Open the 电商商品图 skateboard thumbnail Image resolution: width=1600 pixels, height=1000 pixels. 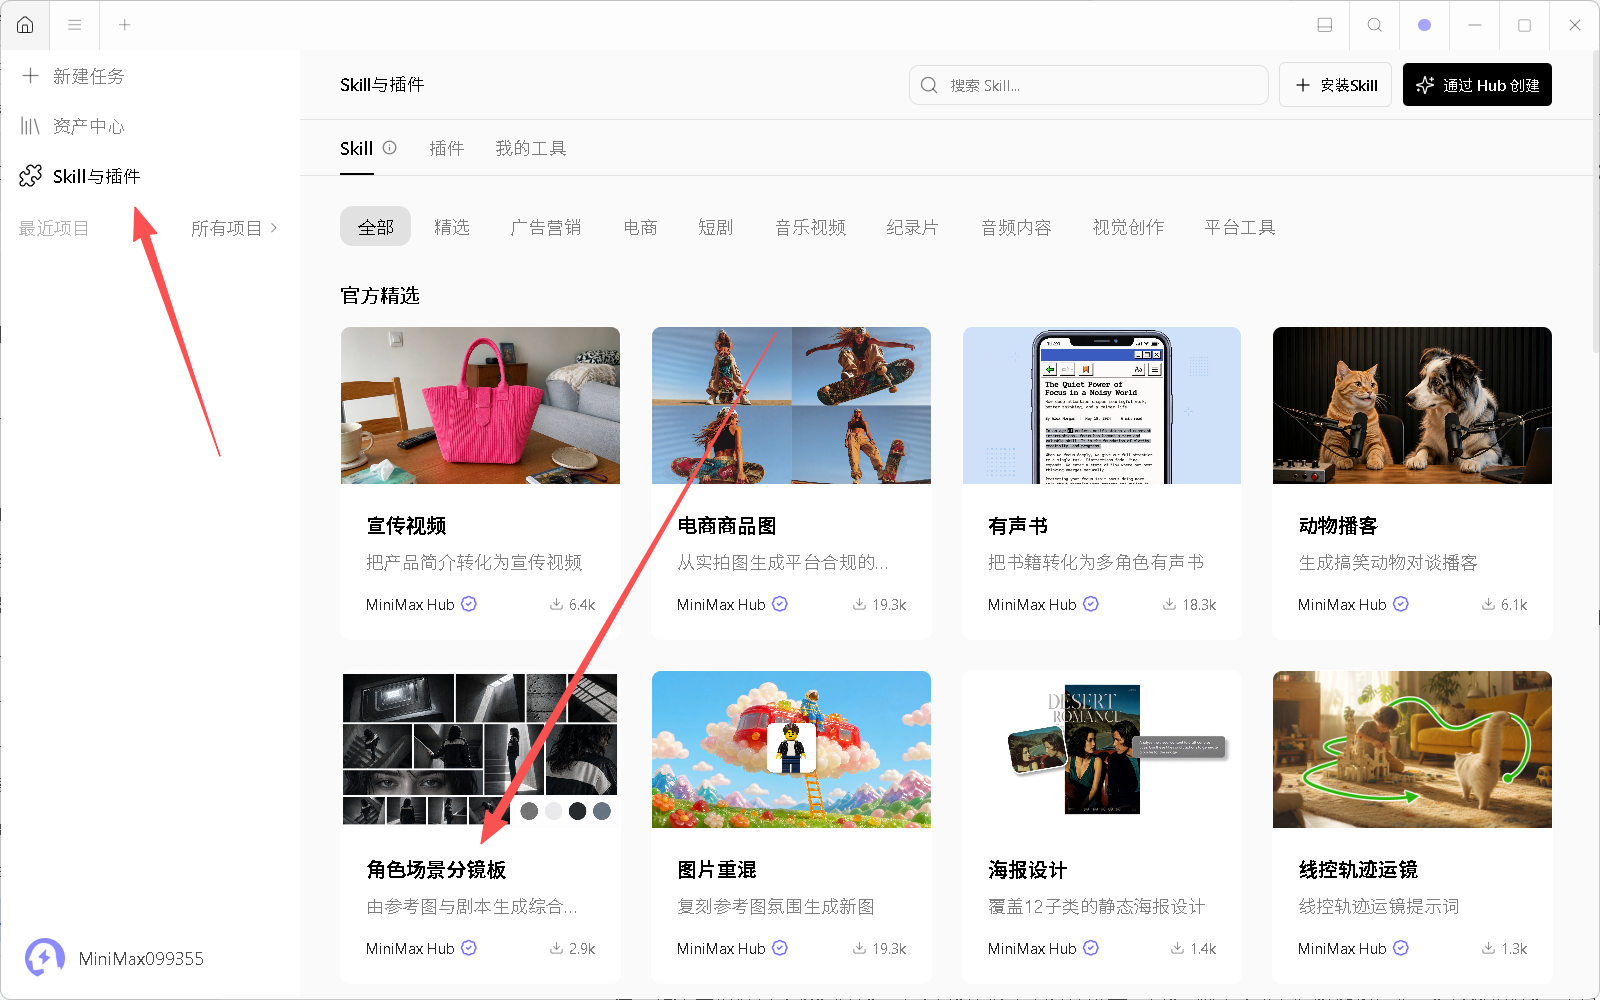791,405
